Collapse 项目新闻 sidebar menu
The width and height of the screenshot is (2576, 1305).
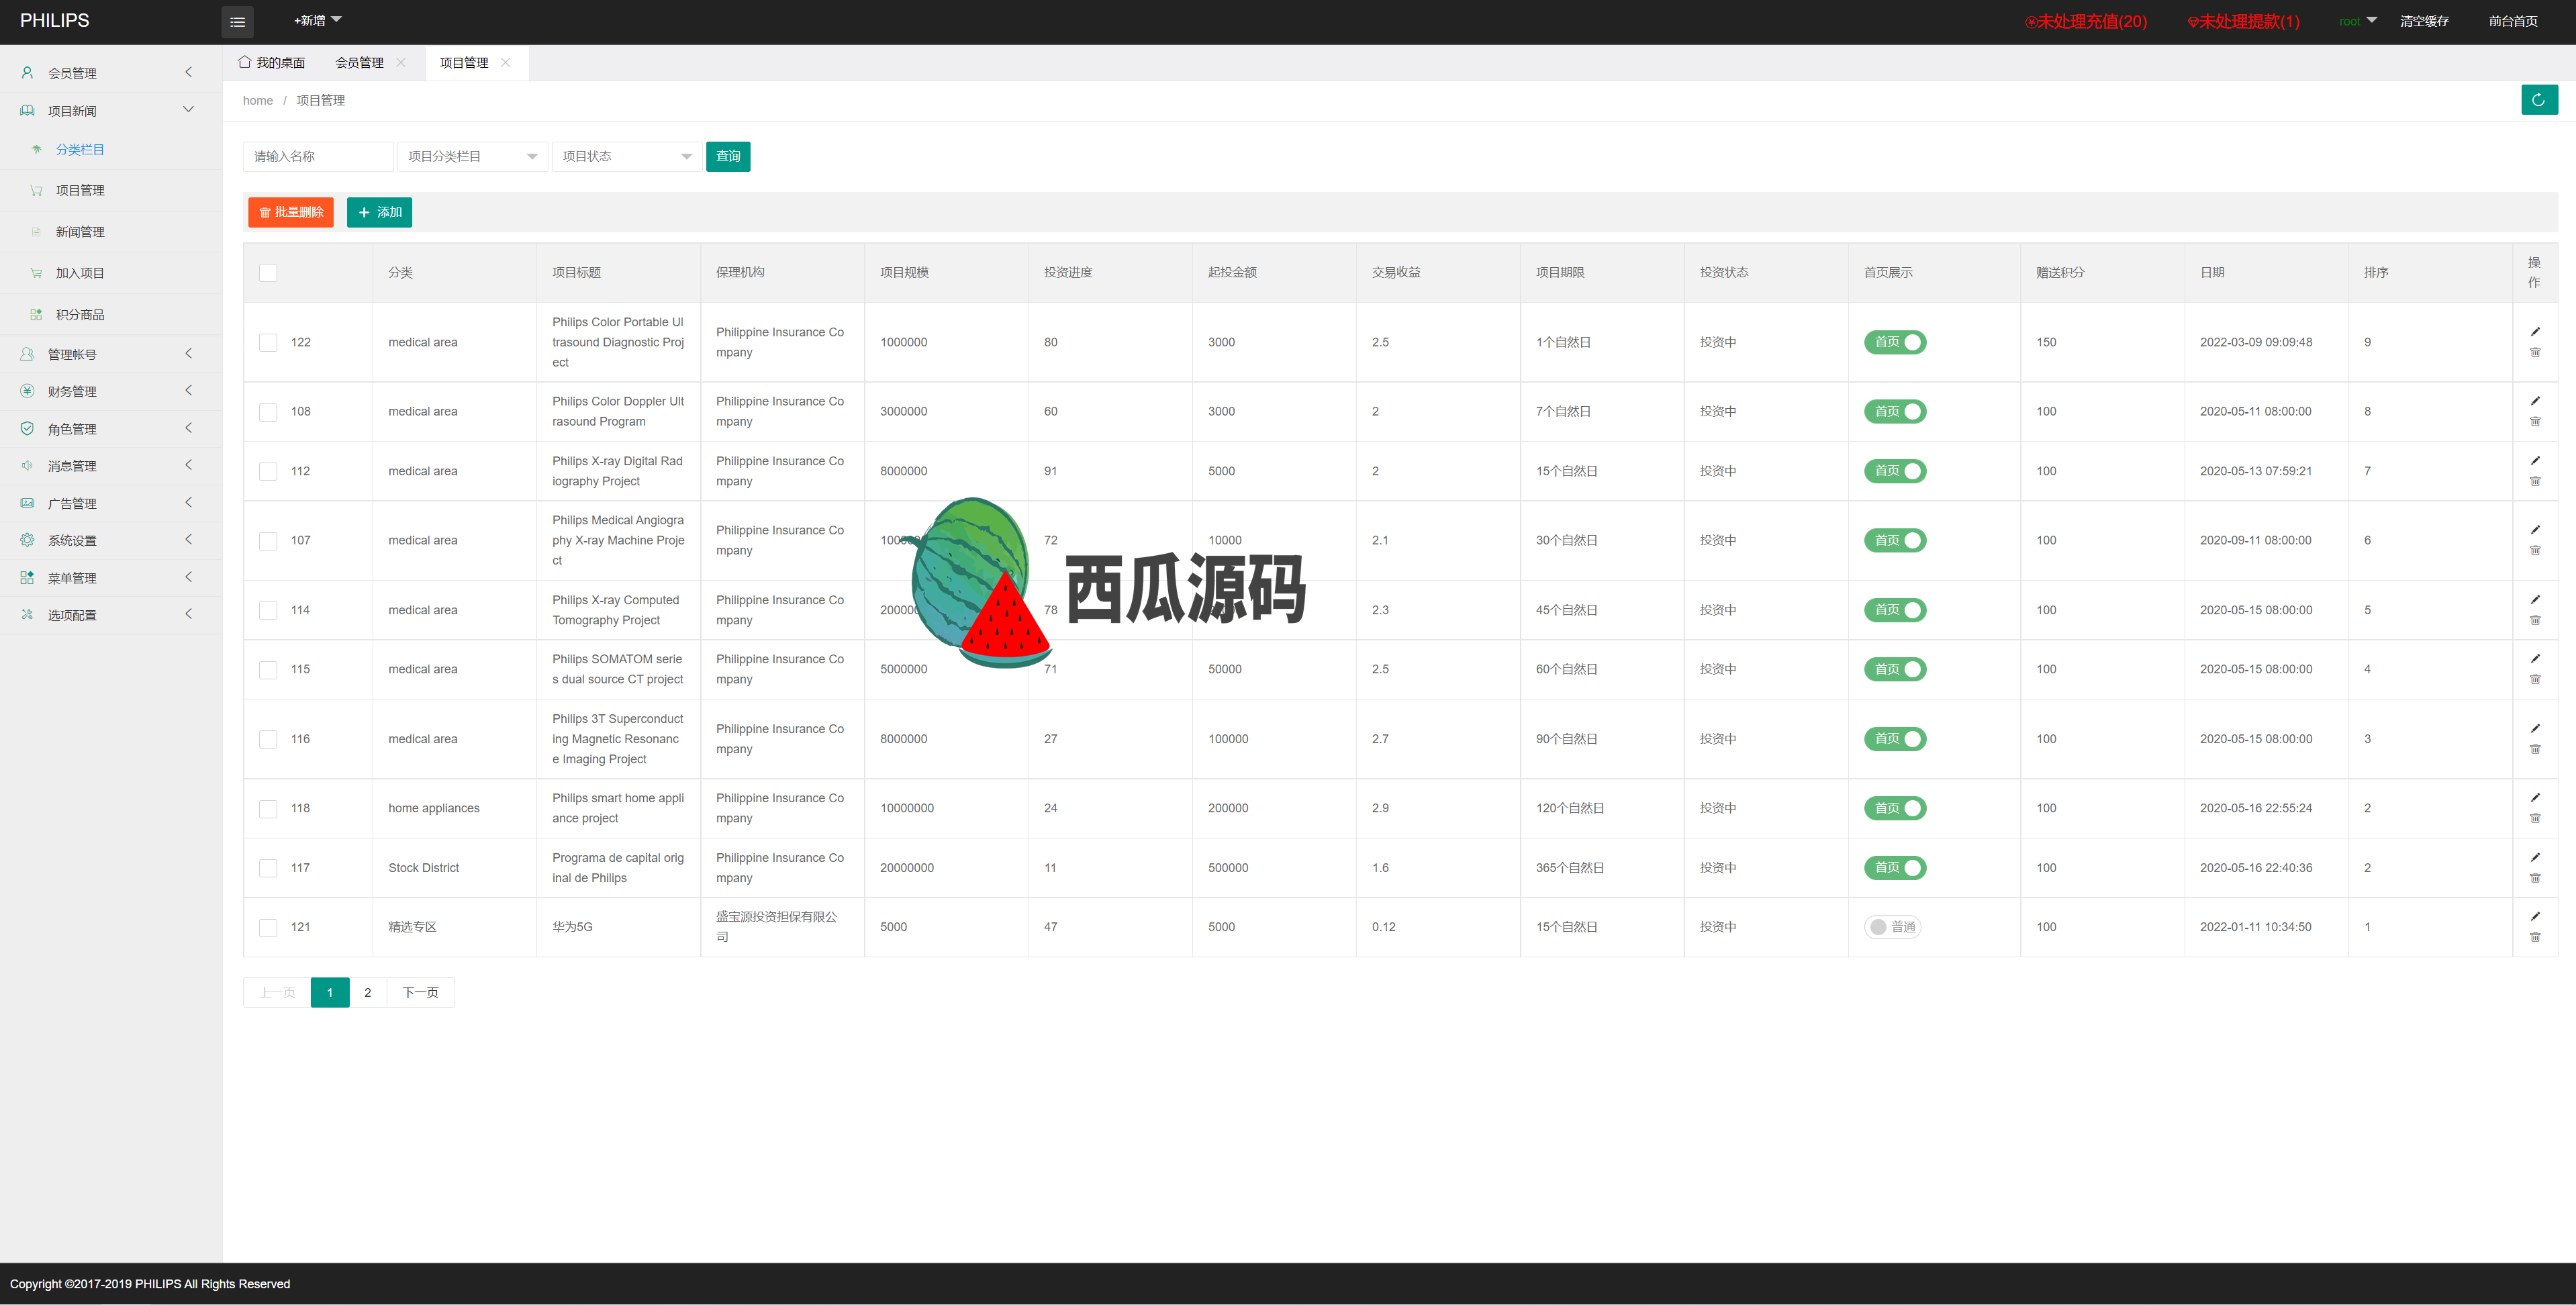point(111,110)
